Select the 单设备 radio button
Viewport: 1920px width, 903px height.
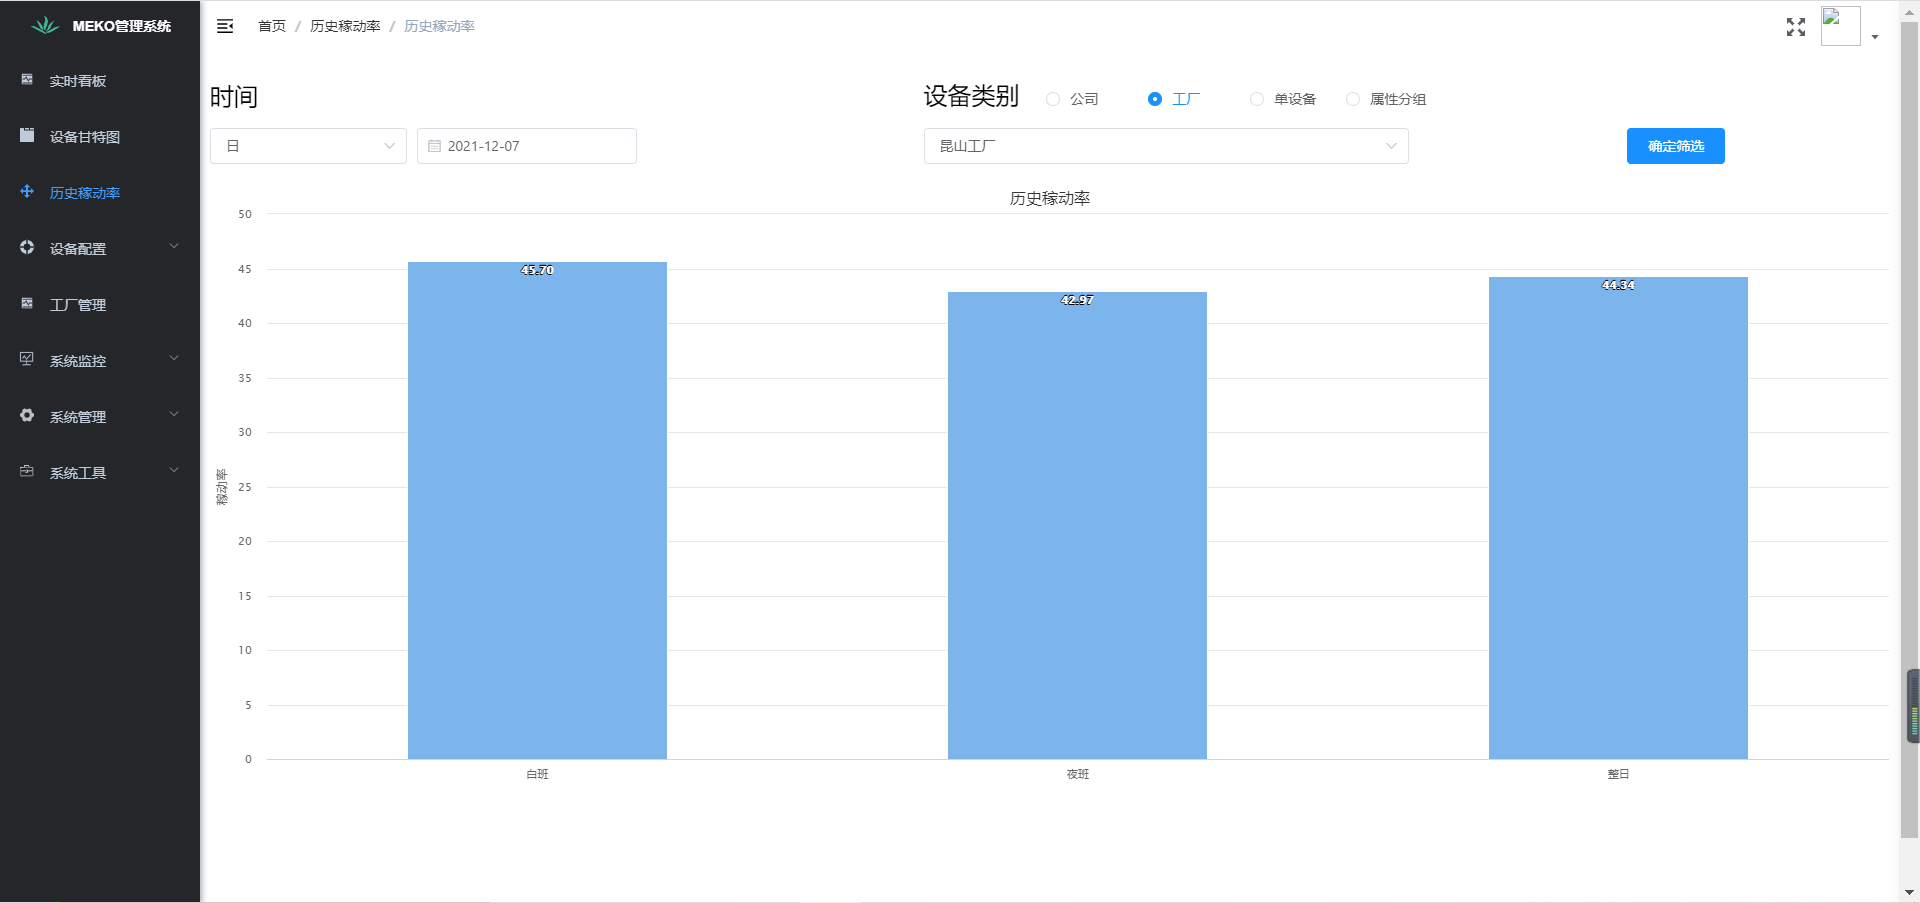(x=1257, y=99)
